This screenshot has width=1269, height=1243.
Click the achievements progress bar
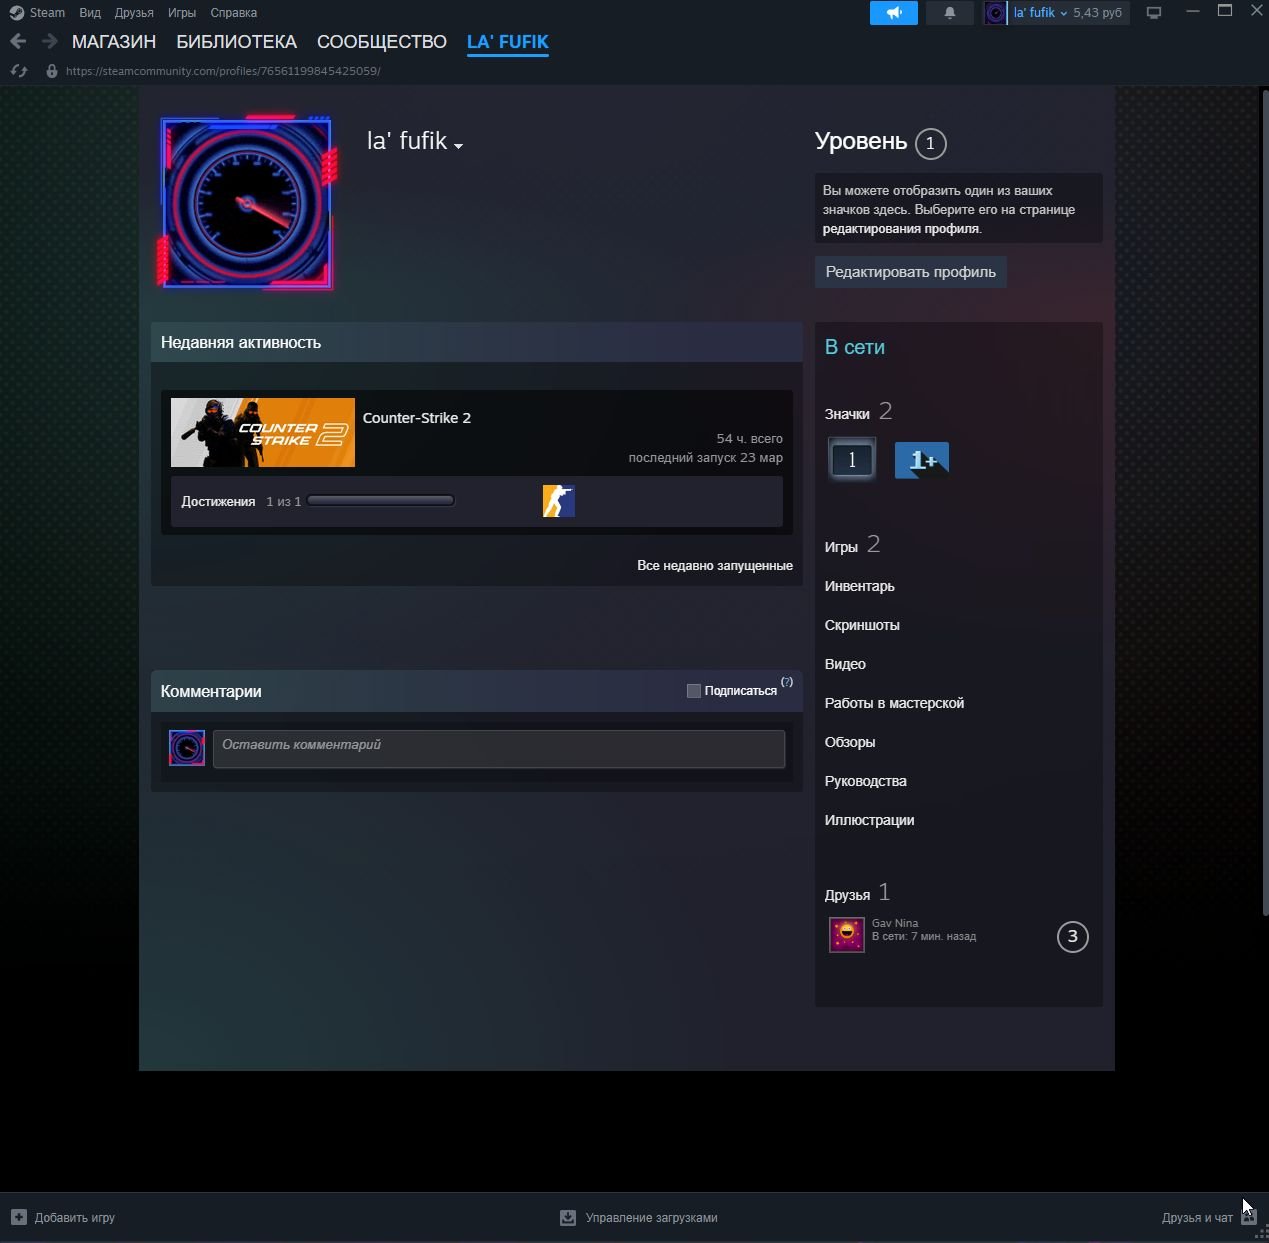tap(381, 501)
